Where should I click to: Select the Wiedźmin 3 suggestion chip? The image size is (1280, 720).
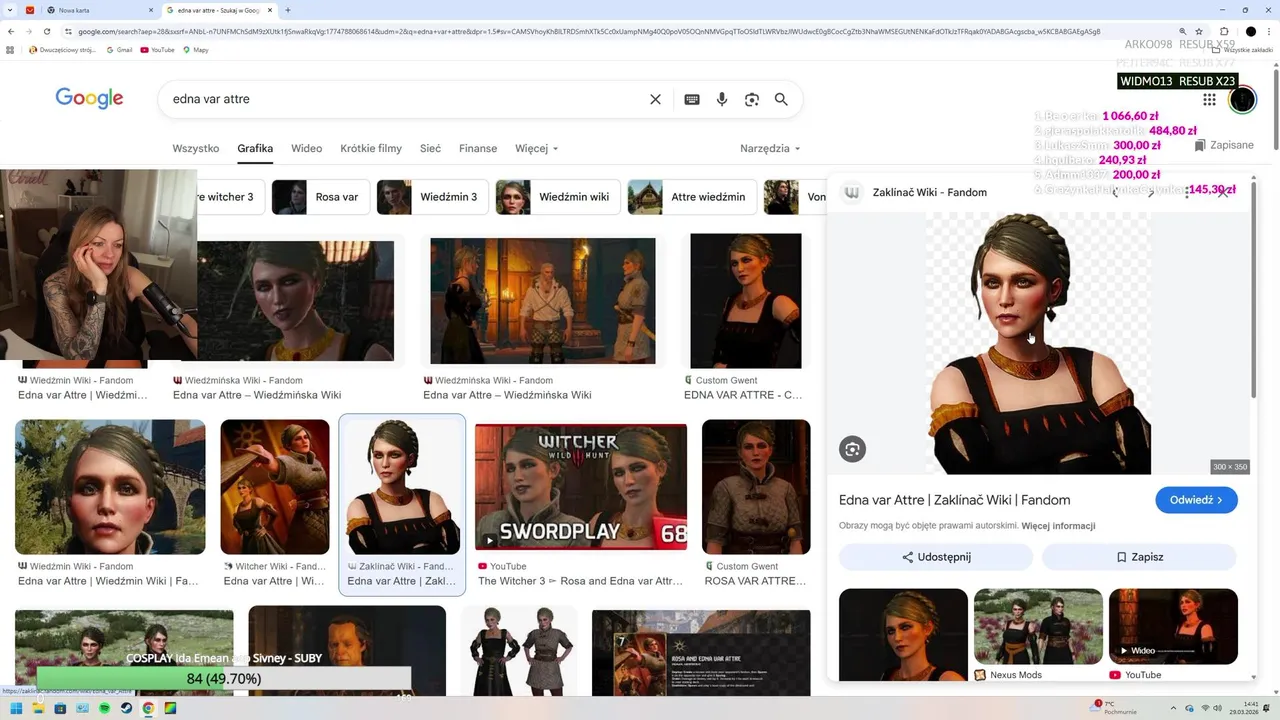tap(432, 197)
